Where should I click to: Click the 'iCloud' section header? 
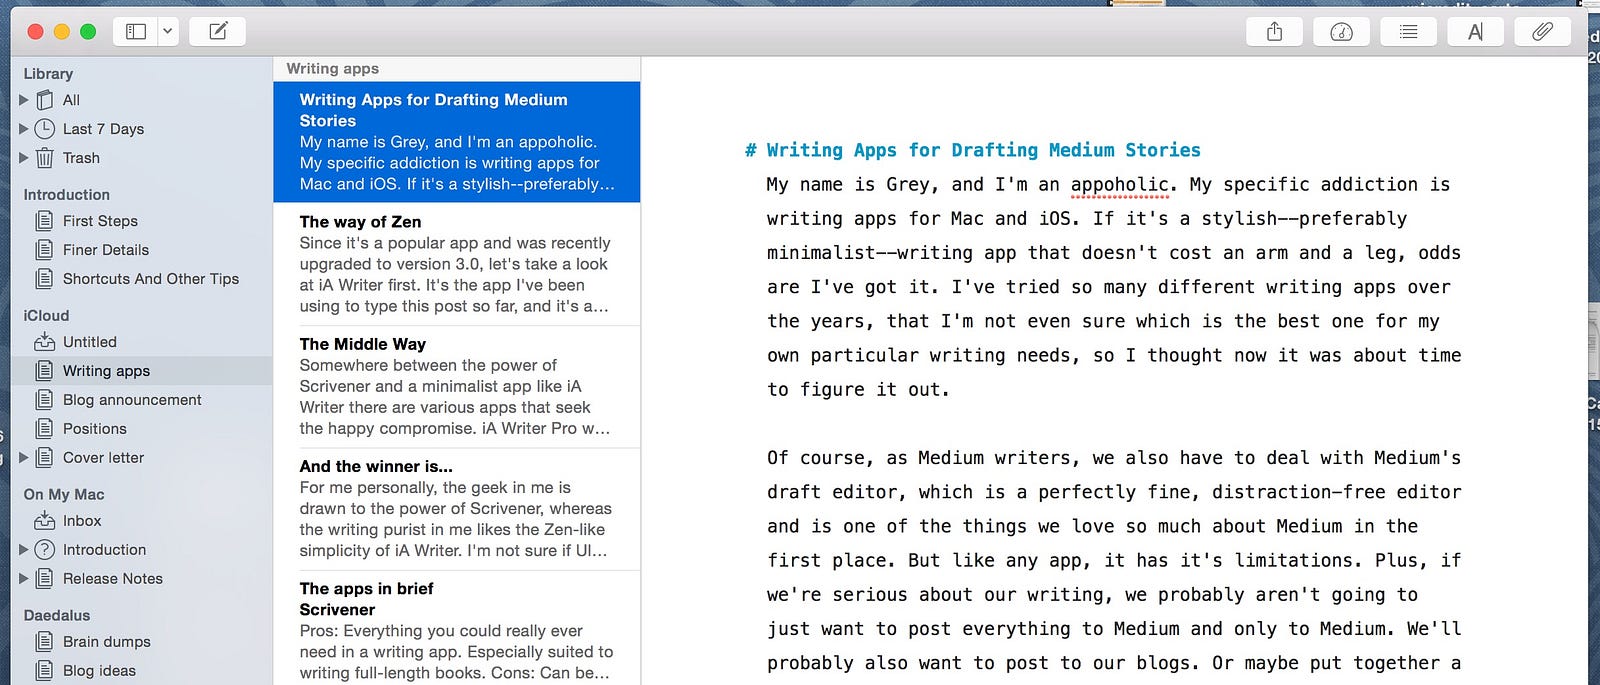tap(46, 316)
